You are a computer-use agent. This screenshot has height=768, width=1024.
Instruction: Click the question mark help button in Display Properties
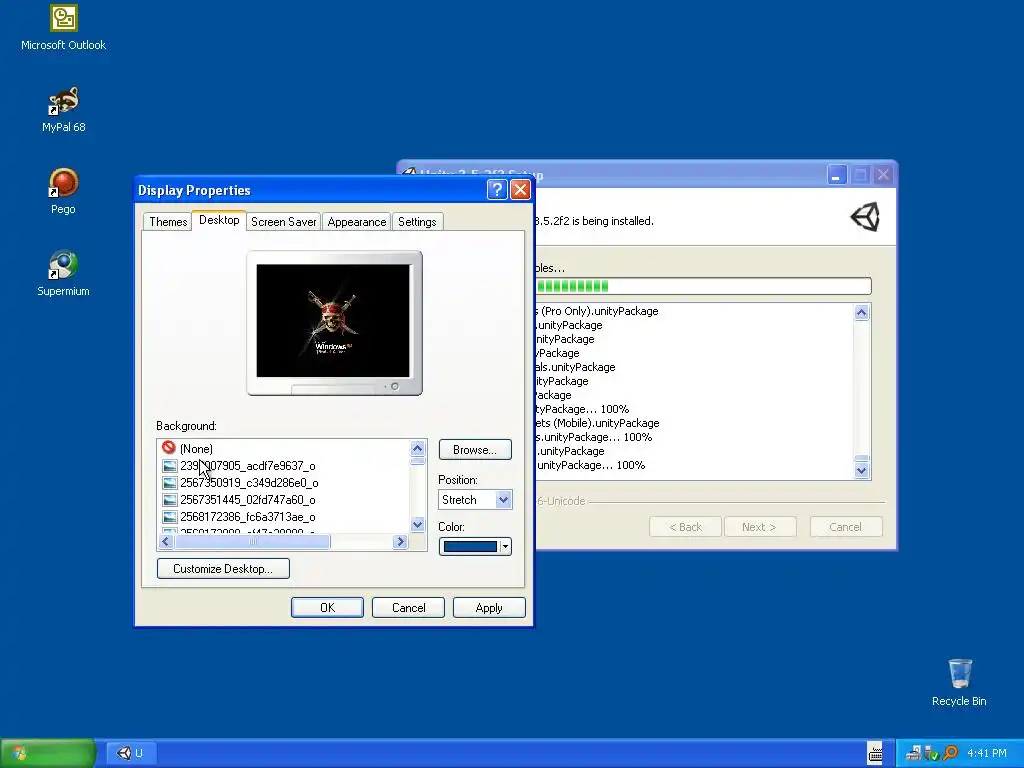(497, 190)
